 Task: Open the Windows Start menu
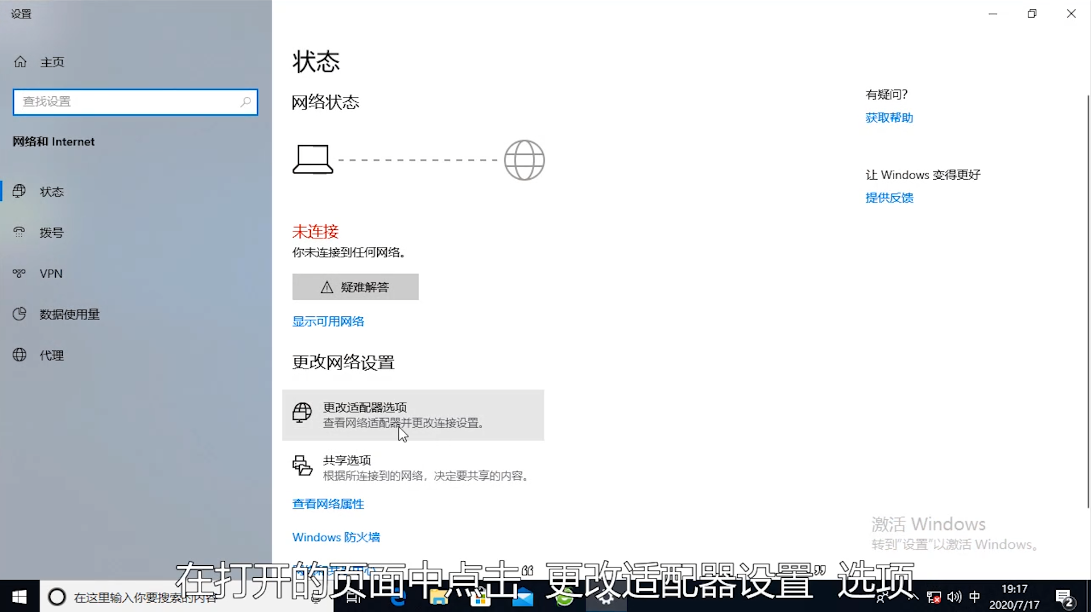click(x=19, y=597)
